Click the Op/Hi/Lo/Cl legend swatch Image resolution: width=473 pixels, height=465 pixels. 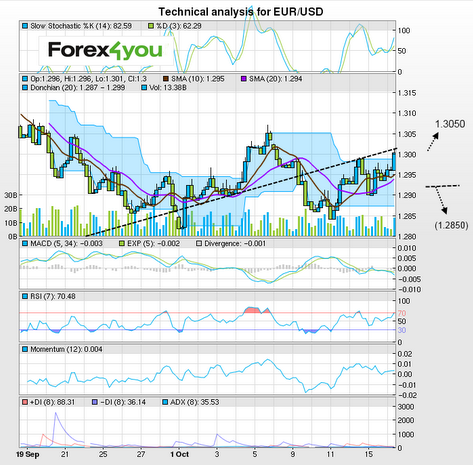click(25, 79)
